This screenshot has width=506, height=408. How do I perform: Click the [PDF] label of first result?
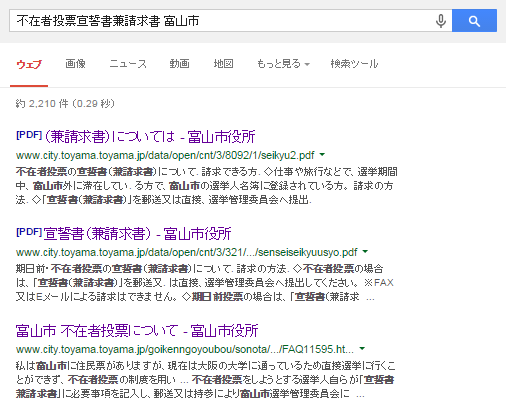pyautogui.click(x=29, y=135)
